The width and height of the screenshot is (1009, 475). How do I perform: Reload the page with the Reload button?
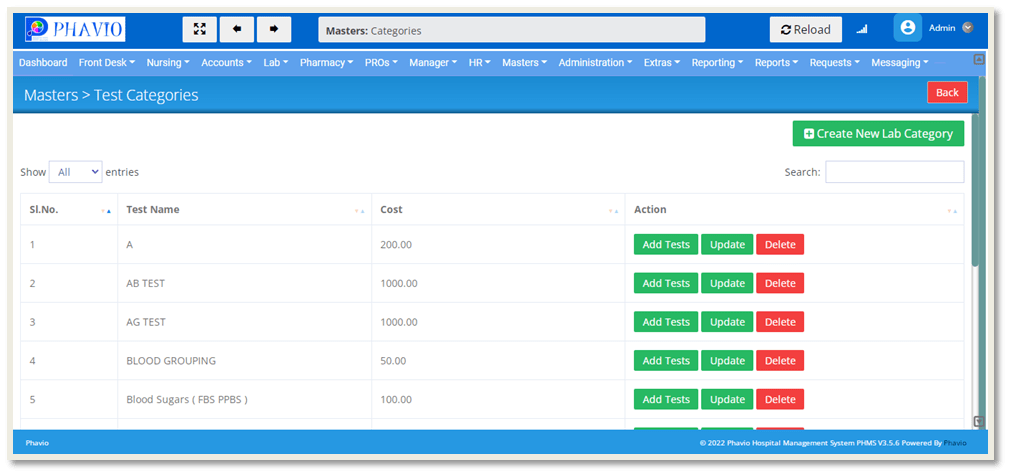(x=806, y=30)
